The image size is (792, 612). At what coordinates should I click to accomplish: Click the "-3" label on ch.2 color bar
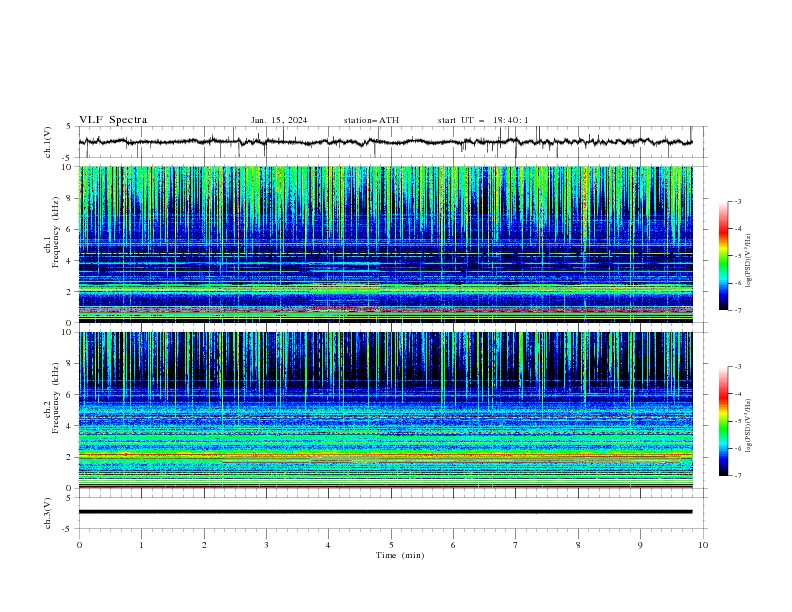pos(737,367)
